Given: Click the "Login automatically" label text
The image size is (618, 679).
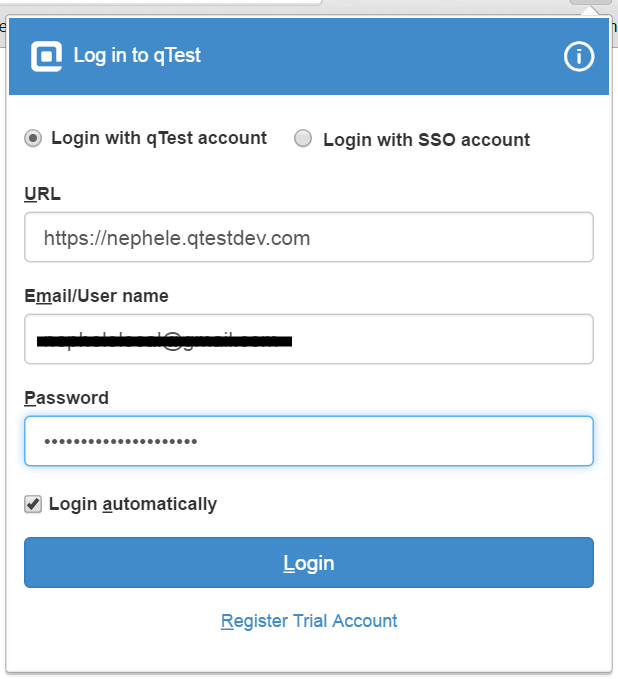Looking at the screenshot, I should coord(133,504).
